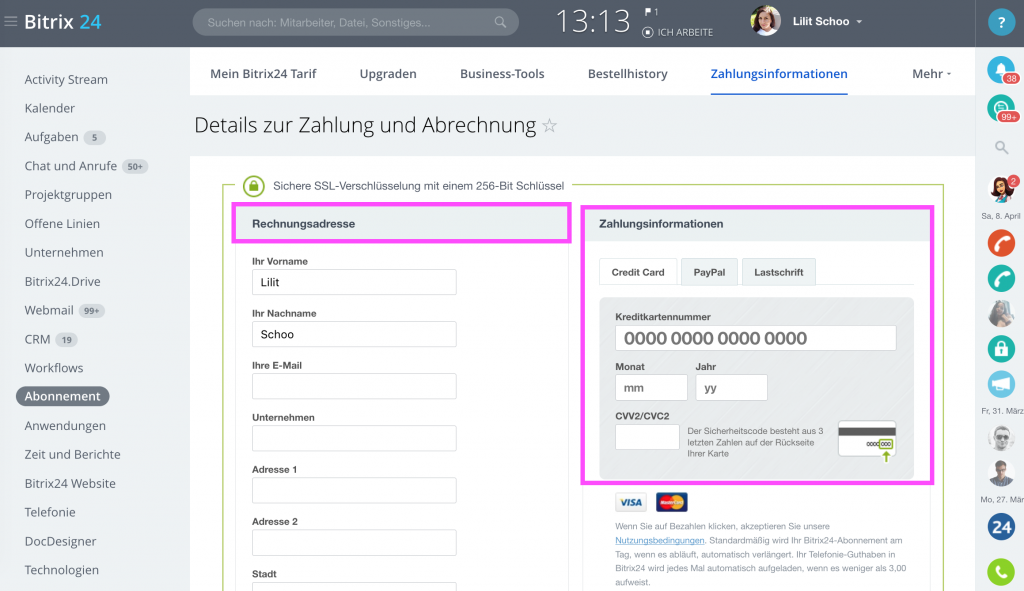Viewport: 1024px width, 591px height.
Task: Select the Lastschrift payment tab
Action: pyautogui.click(x=778, y=272)
